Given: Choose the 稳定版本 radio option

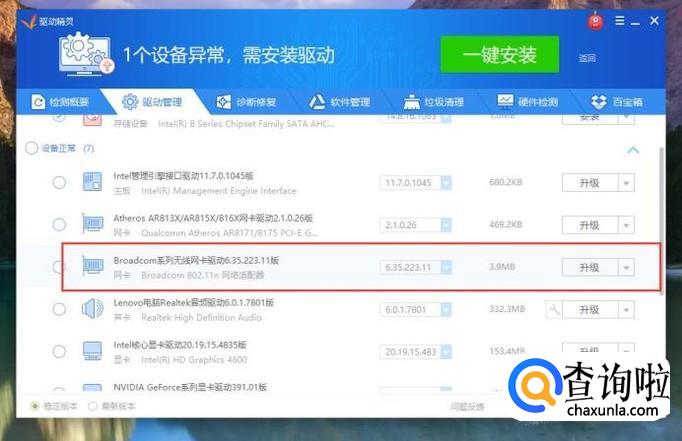Looking at the screenshot, I should 35,406.
